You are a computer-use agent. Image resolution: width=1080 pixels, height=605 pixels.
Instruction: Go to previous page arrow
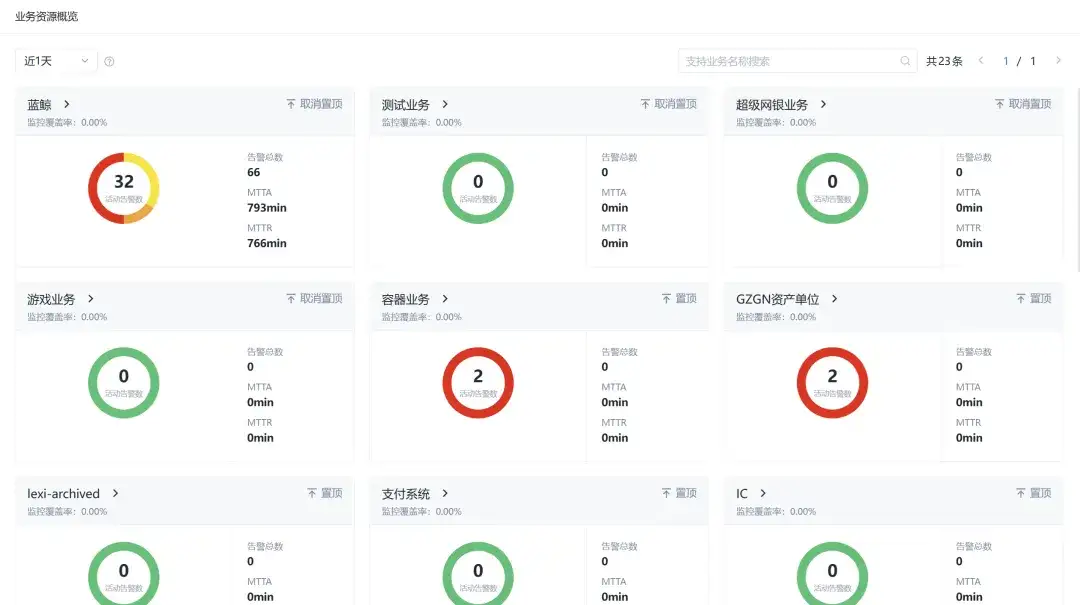981,61
